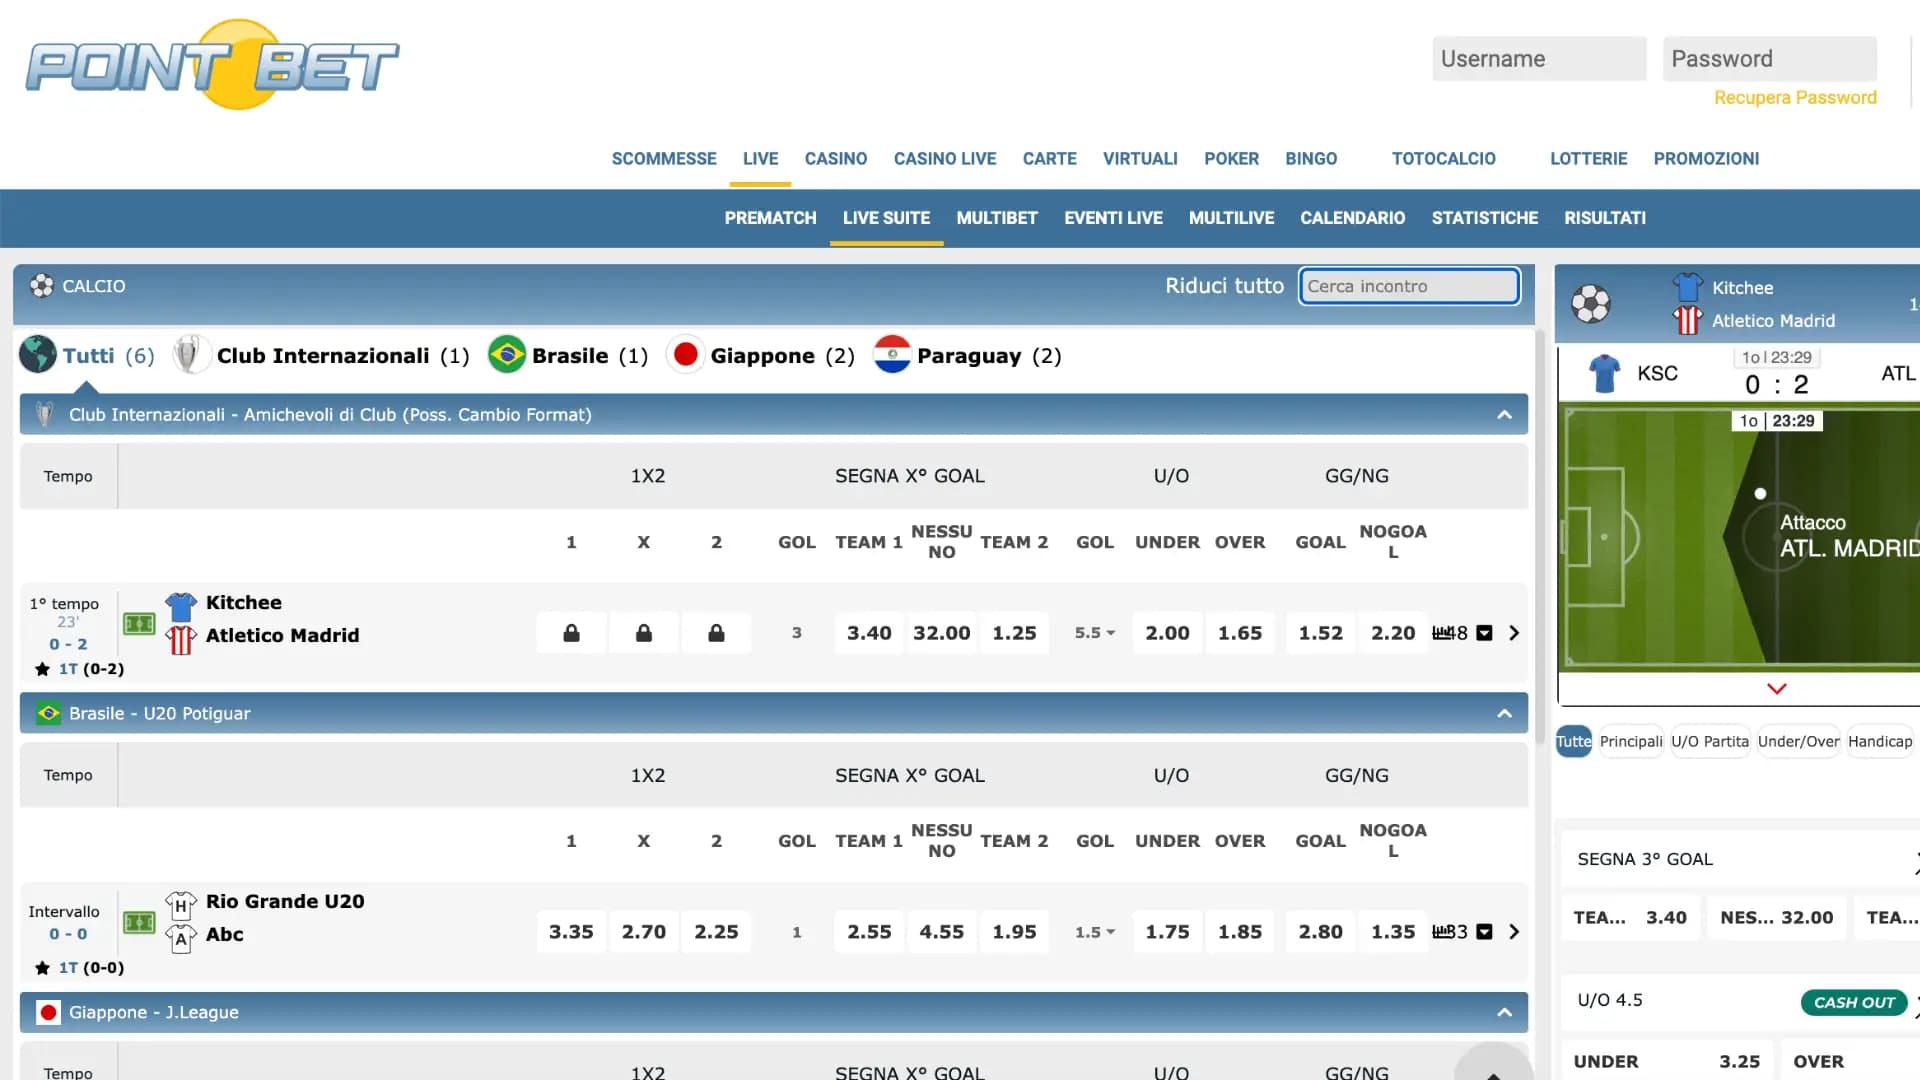
Task: Click the soccer ball icon in CALCIO header
Action: tap(40, 286)
